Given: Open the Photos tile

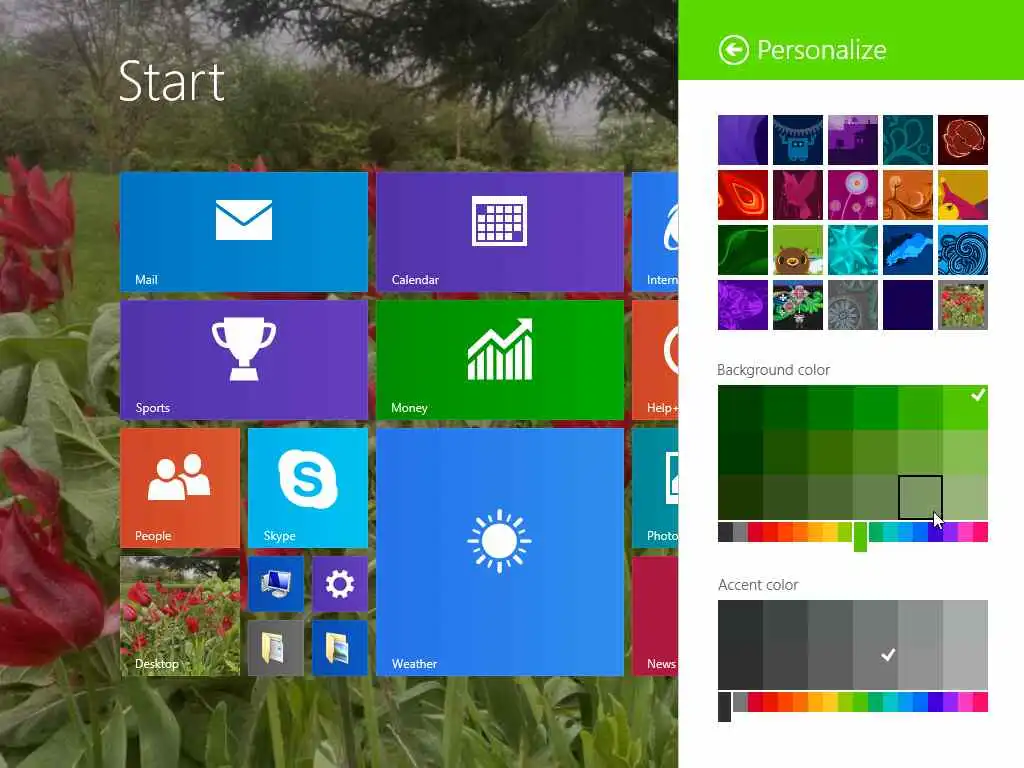Looking at the screenshot, I should pos(655,487).
